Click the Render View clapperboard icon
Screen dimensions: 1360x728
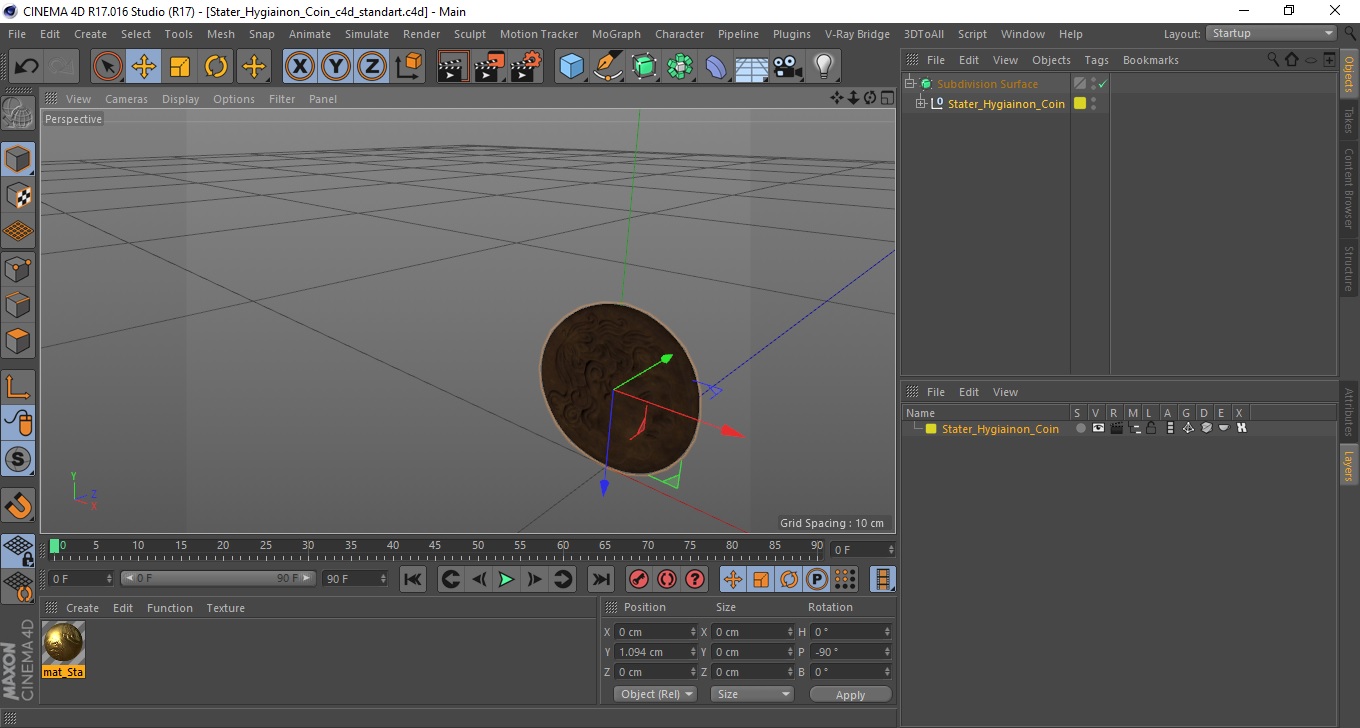pyautogui.click(x=454, y=67)
